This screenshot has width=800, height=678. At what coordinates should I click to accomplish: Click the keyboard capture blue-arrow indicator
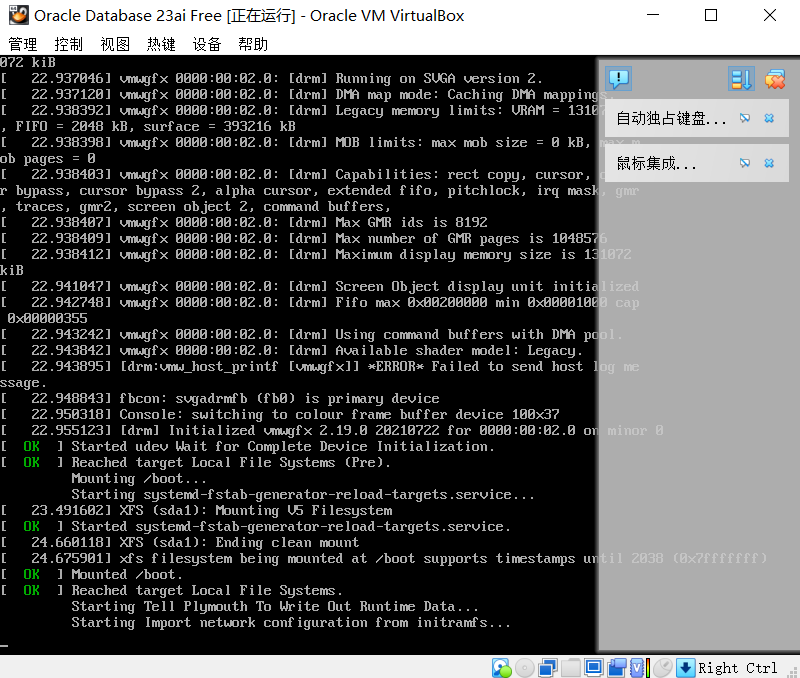click(686, 668)
